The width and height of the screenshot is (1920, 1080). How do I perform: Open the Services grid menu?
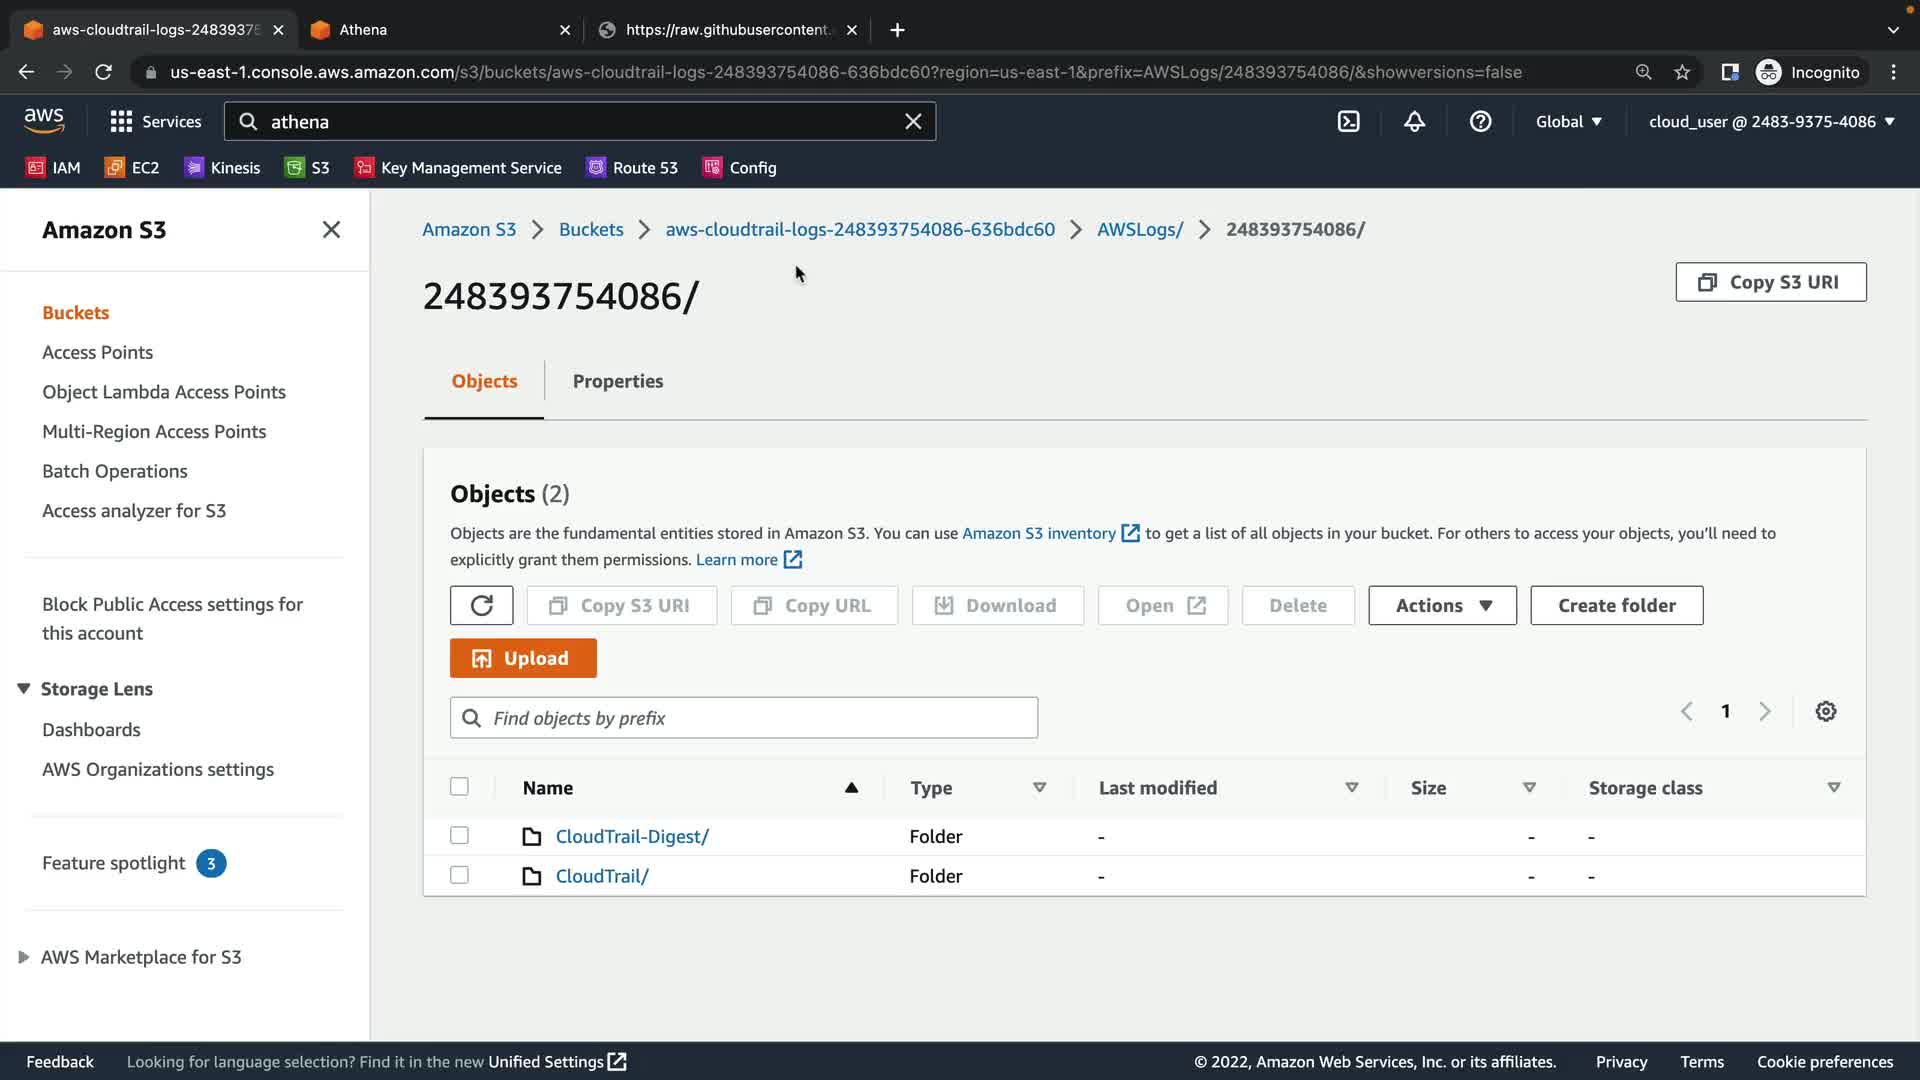155,121
